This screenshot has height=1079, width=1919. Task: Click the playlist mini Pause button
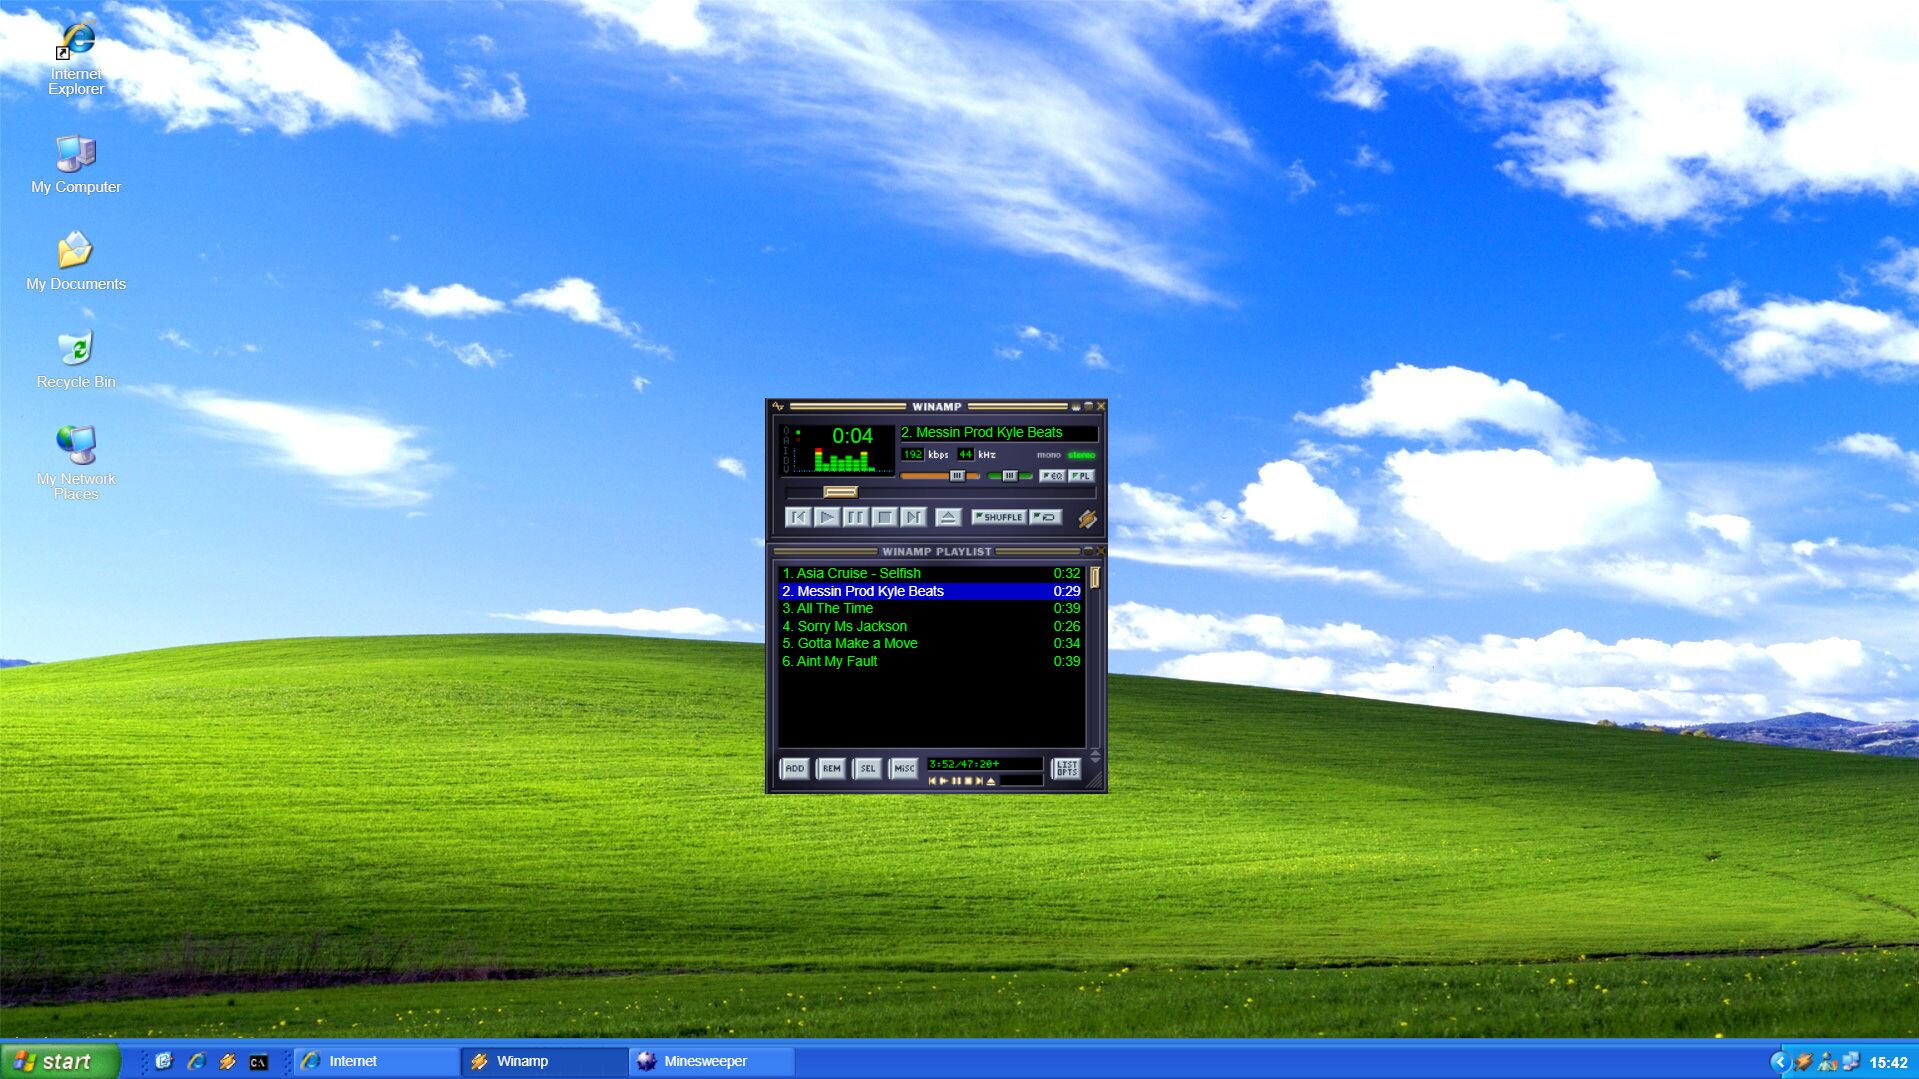pyautogui.click(x=956, y=781)
